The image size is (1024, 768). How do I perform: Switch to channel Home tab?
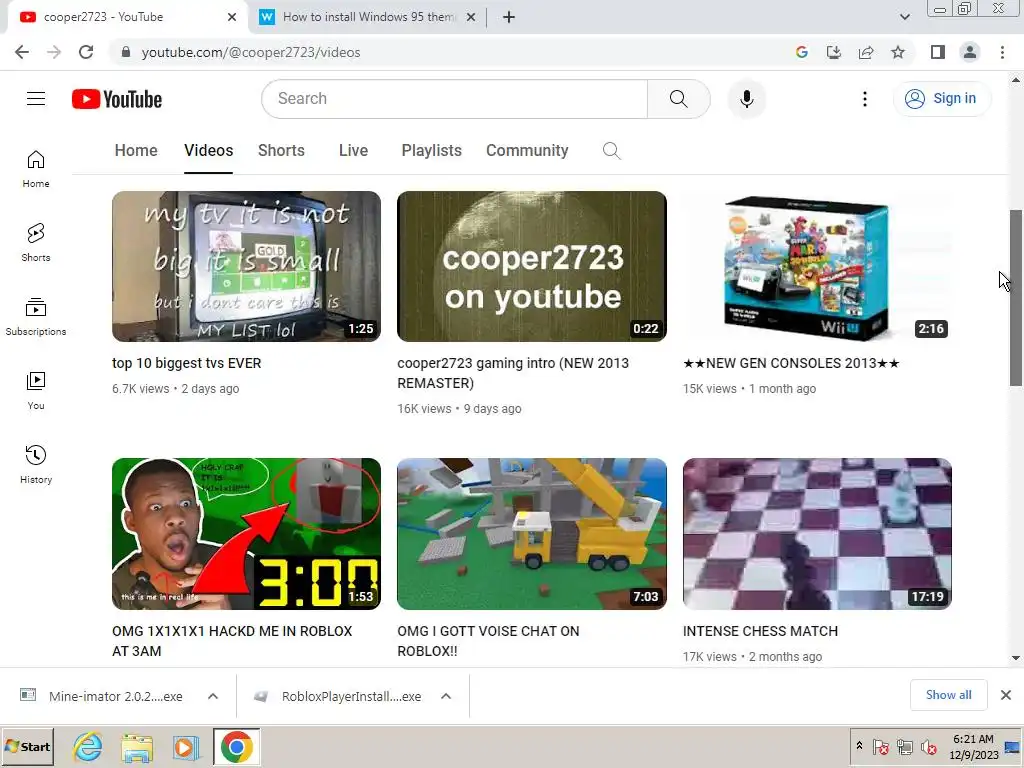point(136,151)
